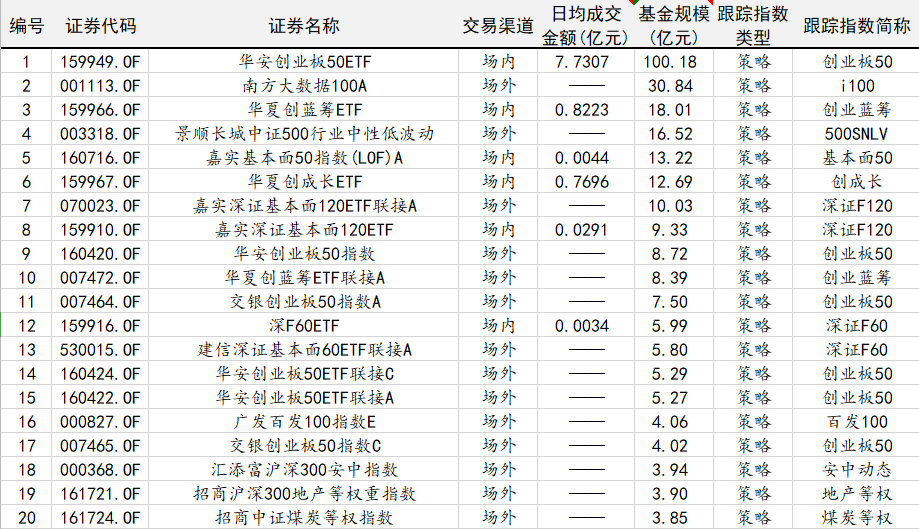Select 华安创业板50指数 cell

pos(304,254)
